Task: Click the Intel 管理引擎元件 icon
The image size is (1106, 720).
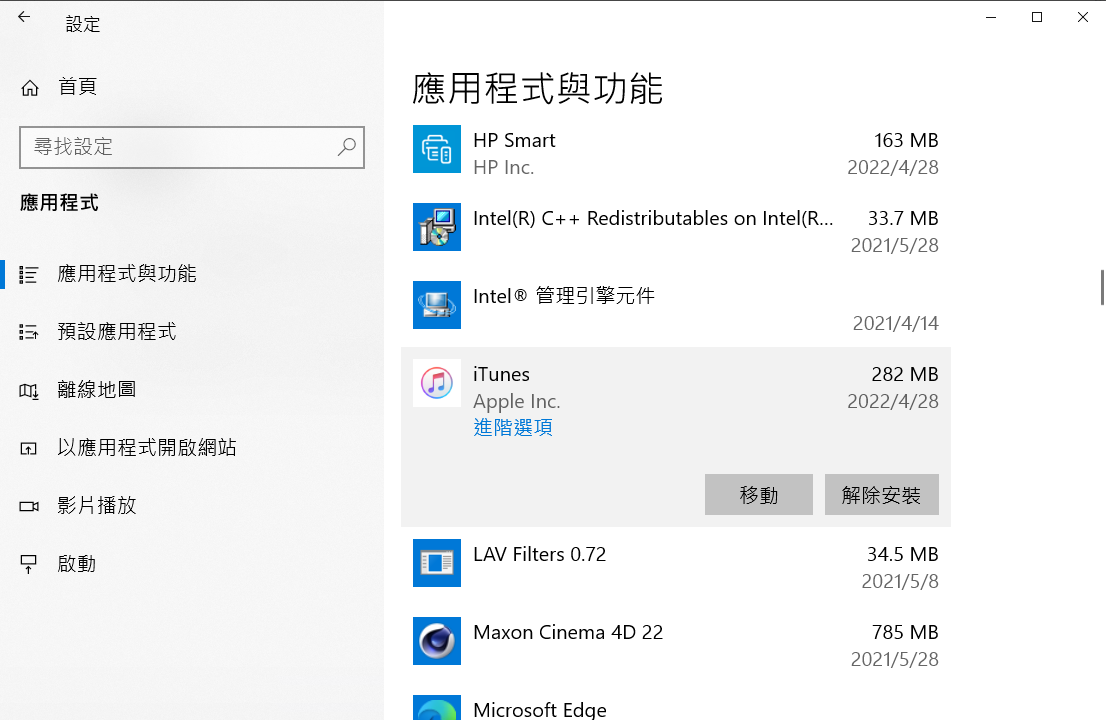Action: click(437, 305)
